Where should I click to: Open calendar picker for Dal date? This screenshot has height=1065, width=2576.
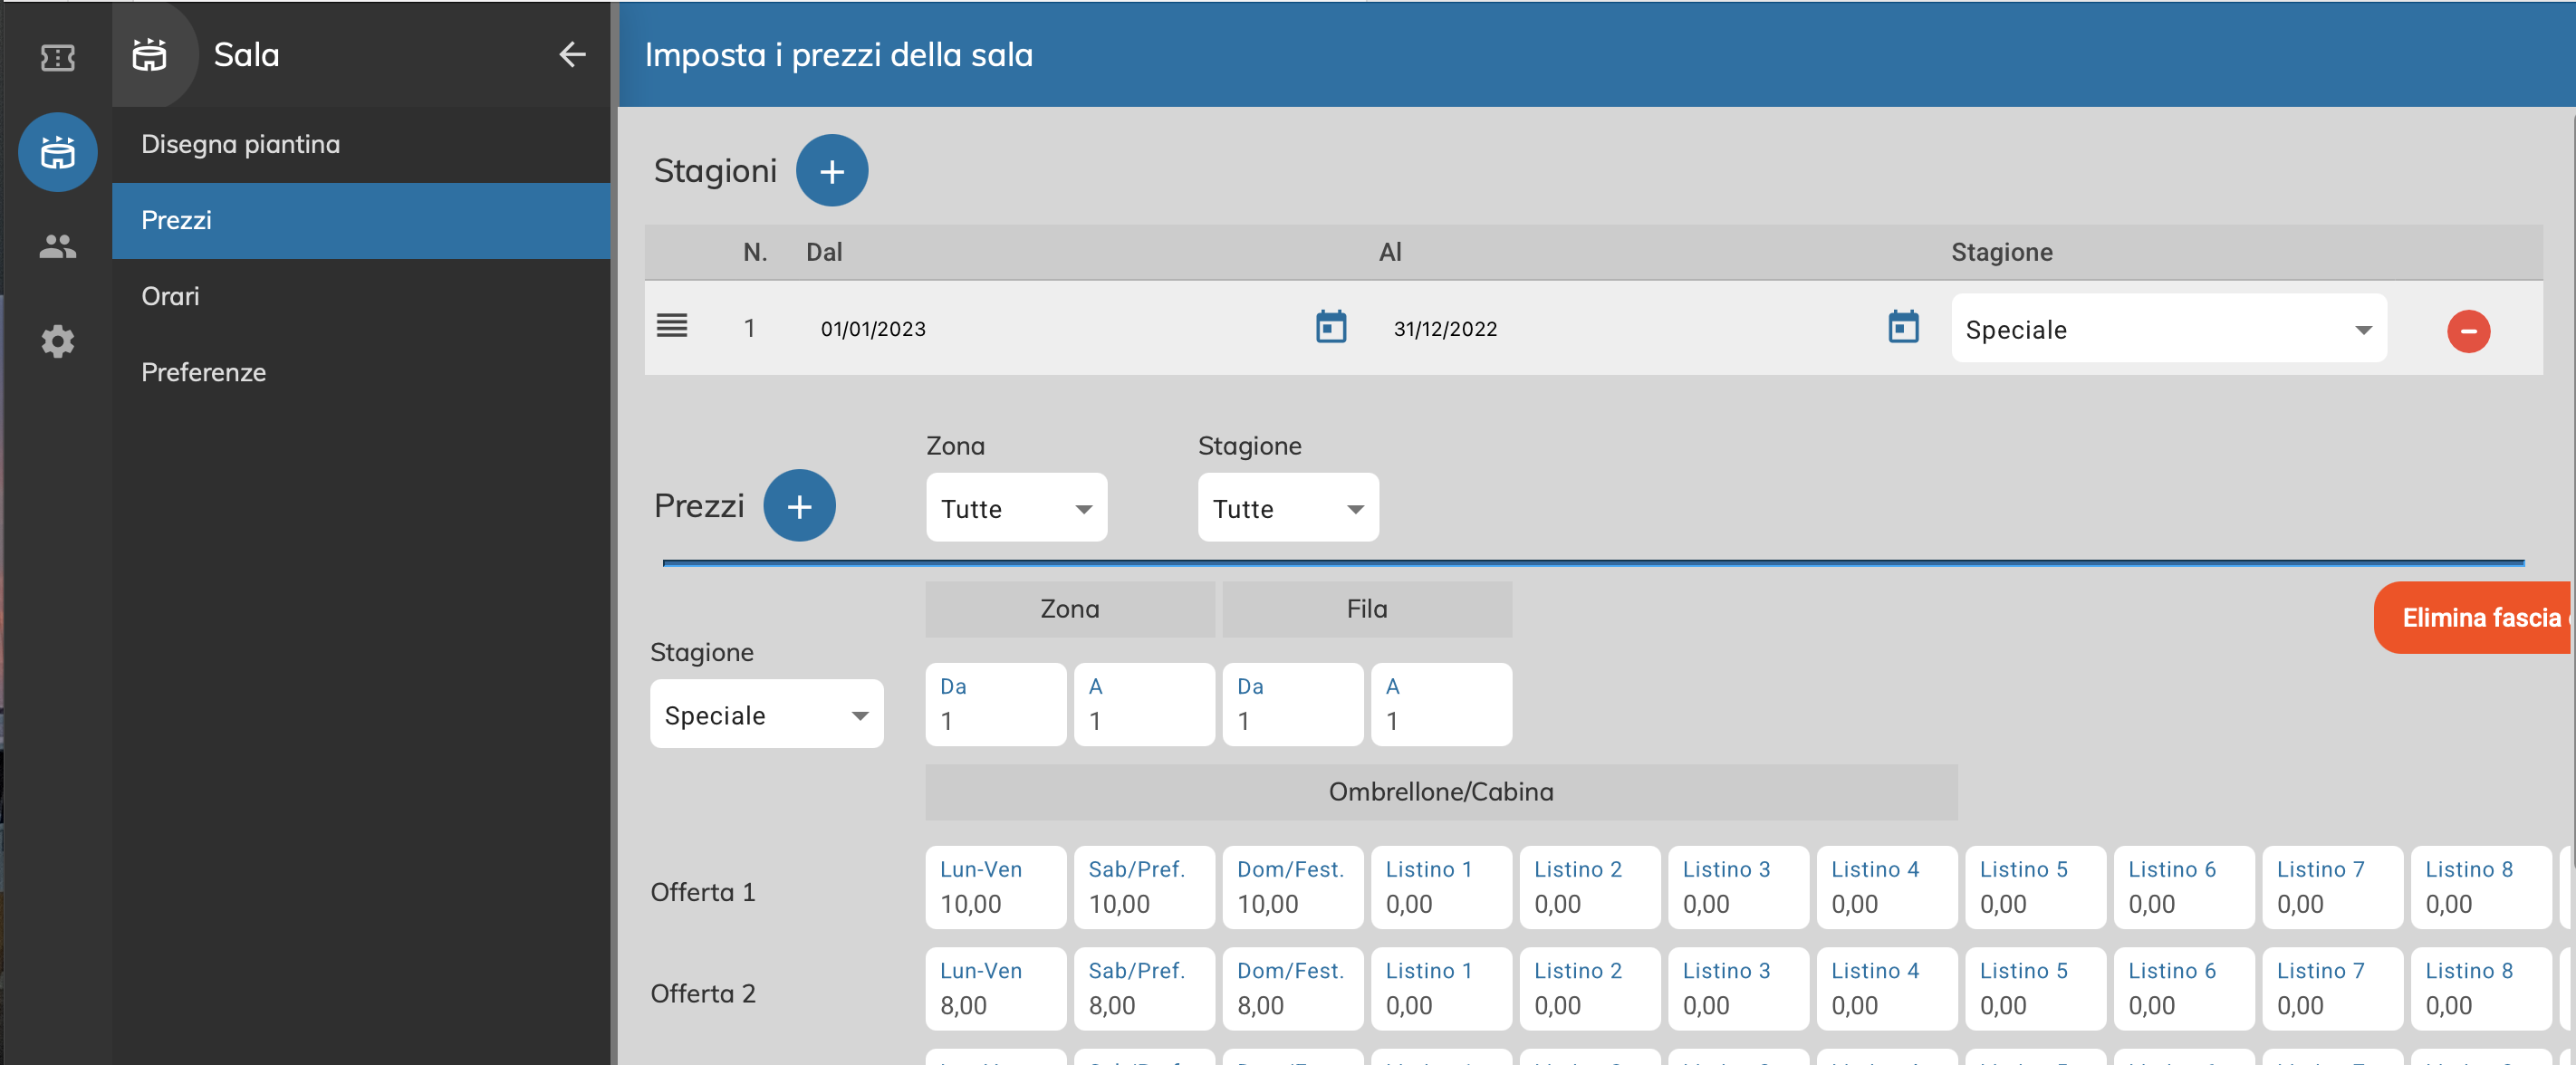click(1330, 327)
